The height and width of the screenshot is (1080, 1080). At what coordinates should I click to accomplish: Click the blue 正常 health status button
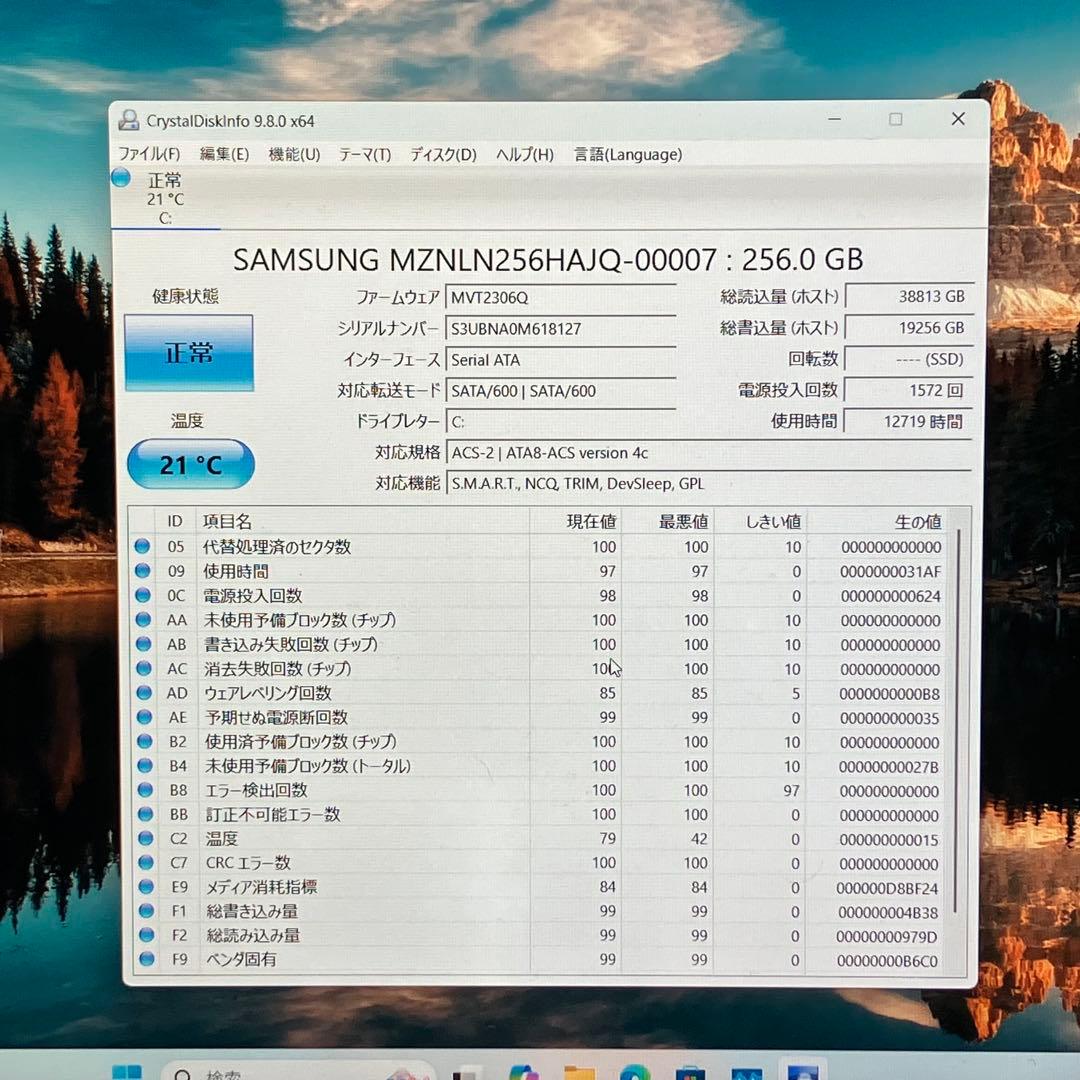190,352
